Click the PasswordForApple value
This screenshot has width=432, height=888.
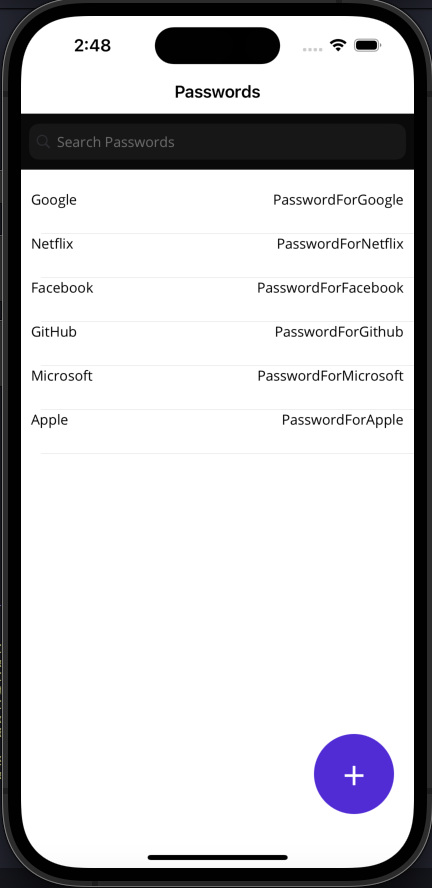click(343, 420)
